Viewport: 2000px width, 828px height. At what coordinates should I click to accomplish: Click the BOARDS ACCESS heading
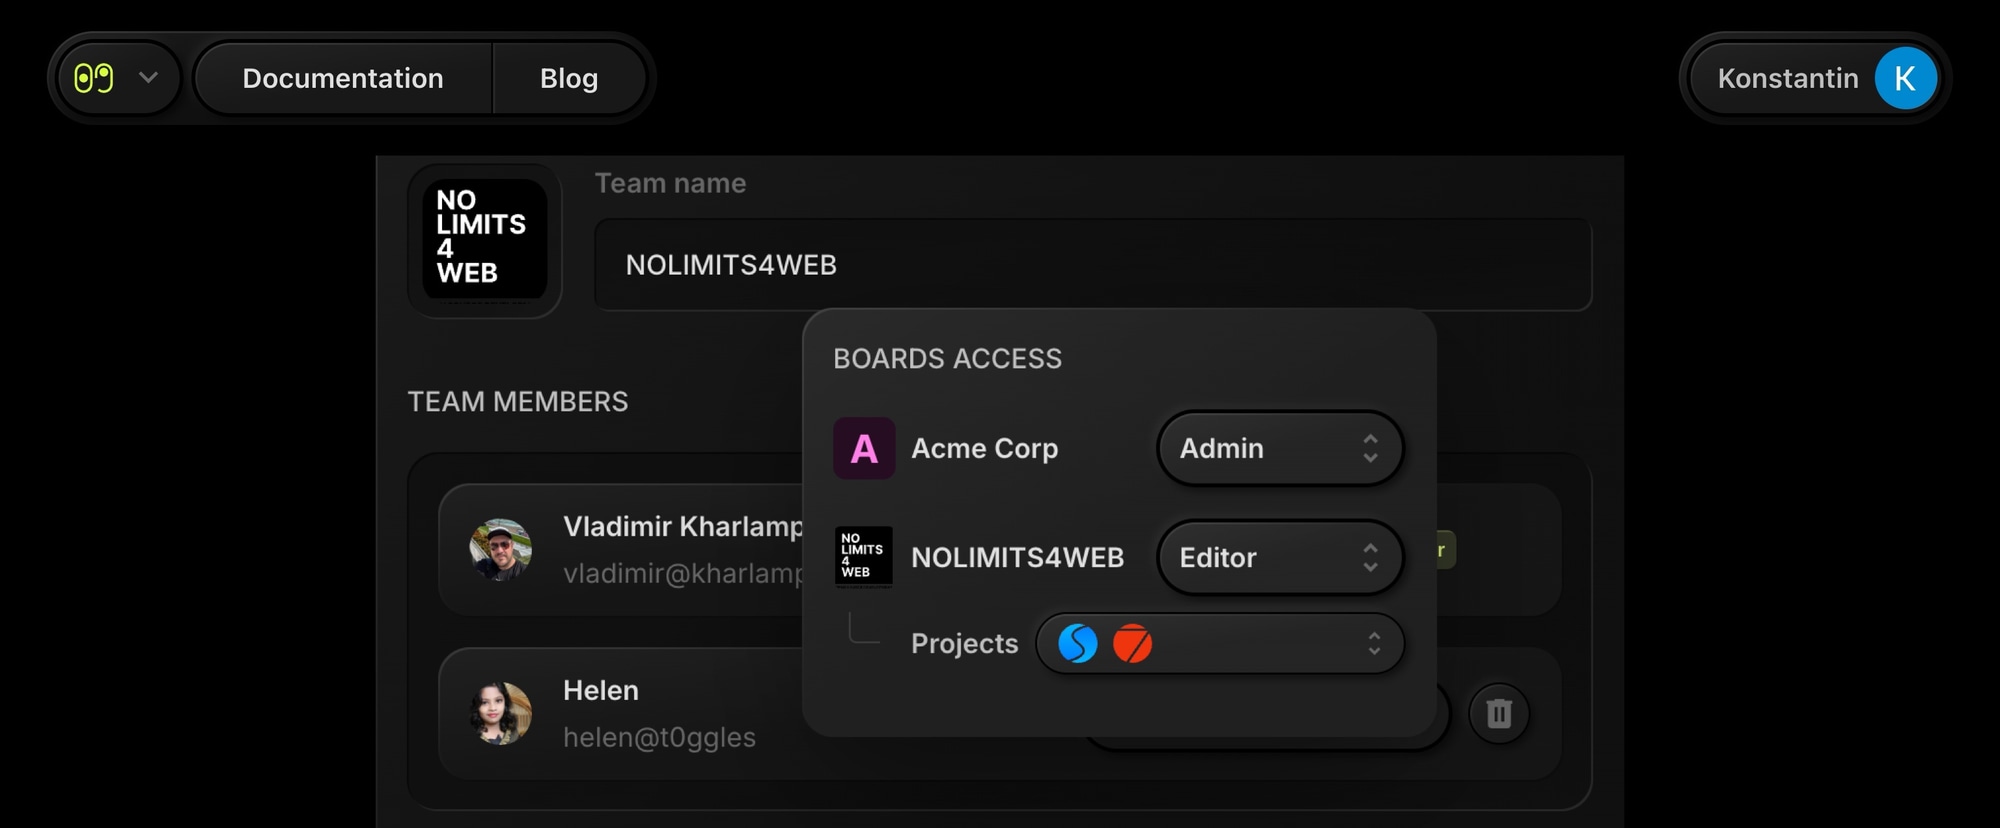[x=947, y=358]
